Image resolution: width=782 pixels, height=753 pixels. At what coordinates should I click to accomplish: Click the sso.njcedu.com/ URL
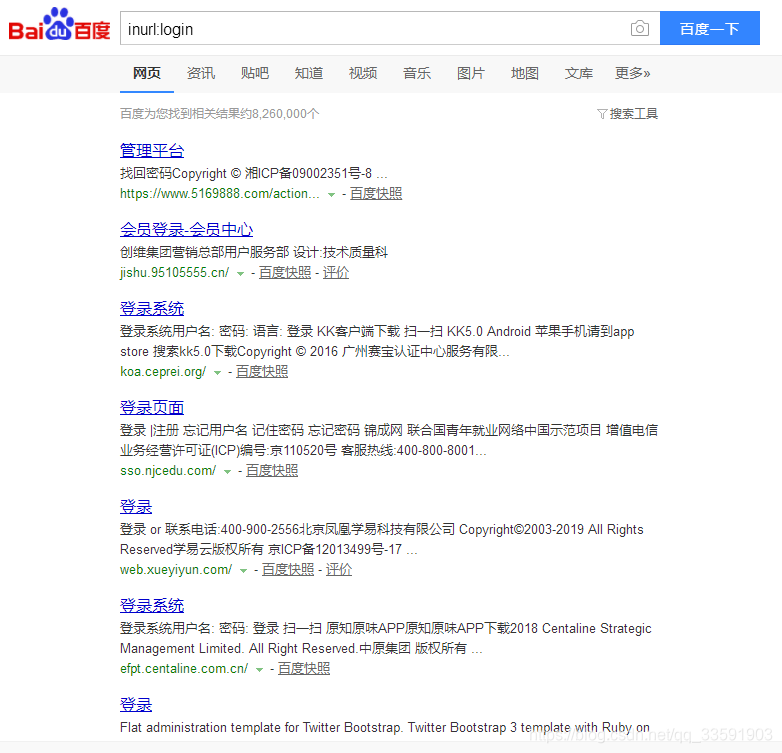click(168, 471)
